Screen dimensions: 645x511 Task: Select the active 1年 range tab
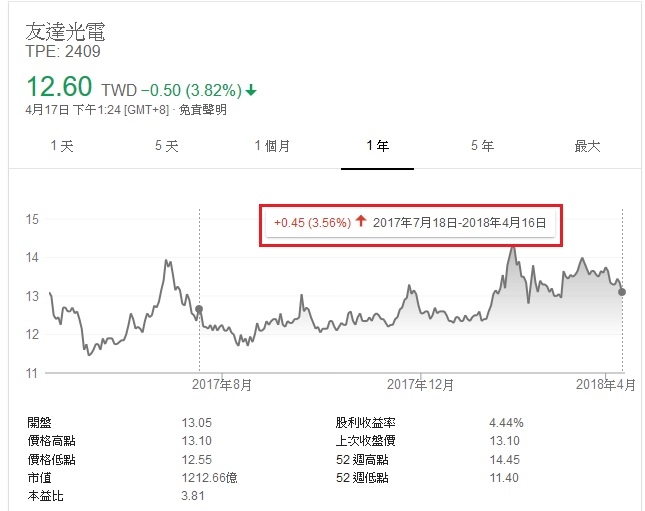pyautogui.click(x=377, y=146)
